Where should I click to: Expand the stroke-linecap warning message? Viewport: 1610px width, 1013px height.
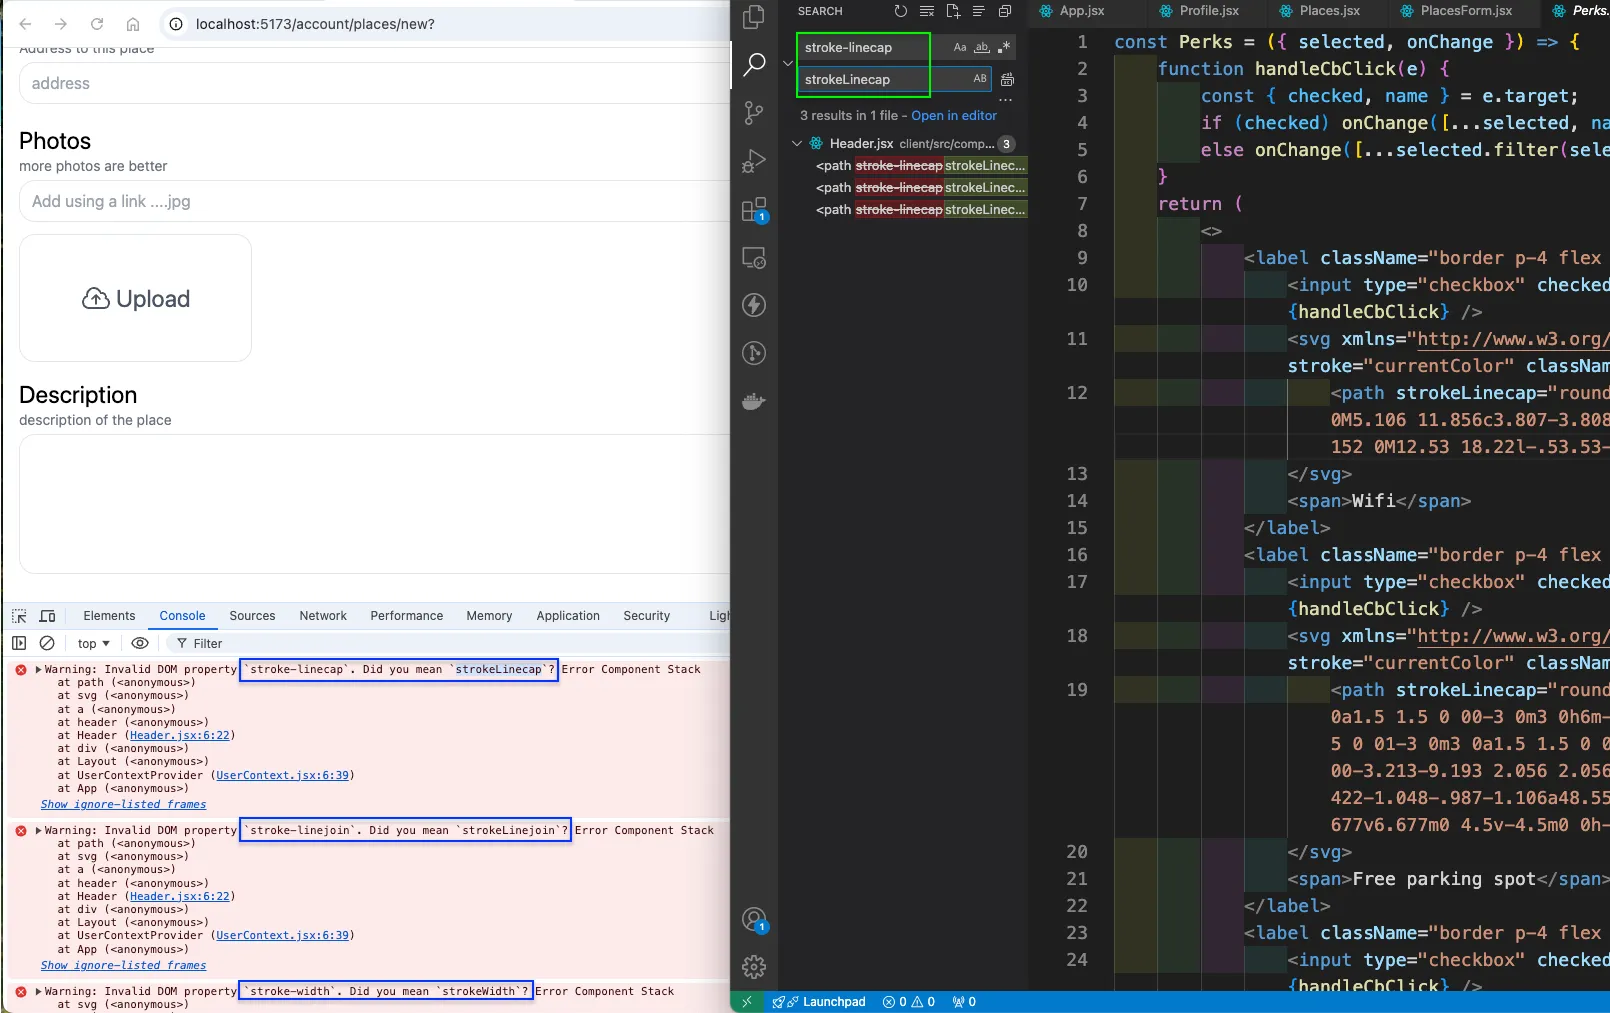[x=38, y=670]
